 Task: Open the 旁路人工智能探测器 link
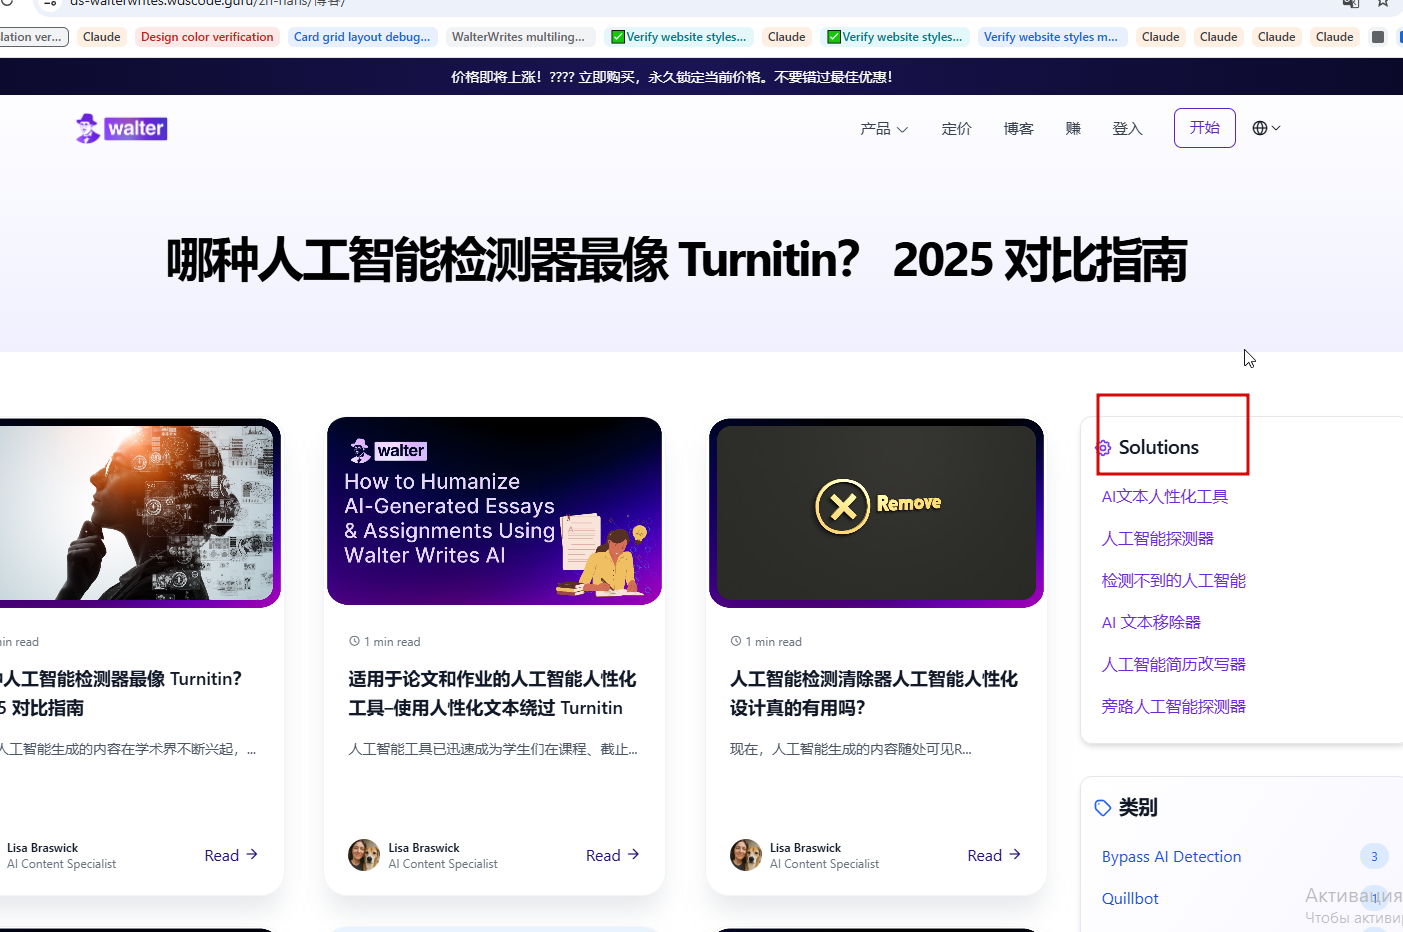click(1173, 707)
